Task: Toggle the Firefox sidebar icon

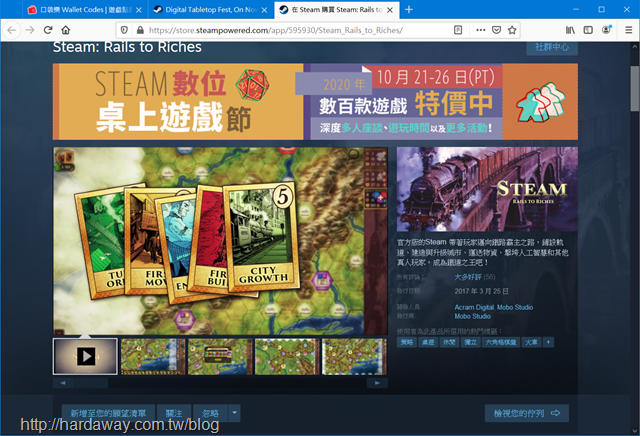Action: (588, 30)
